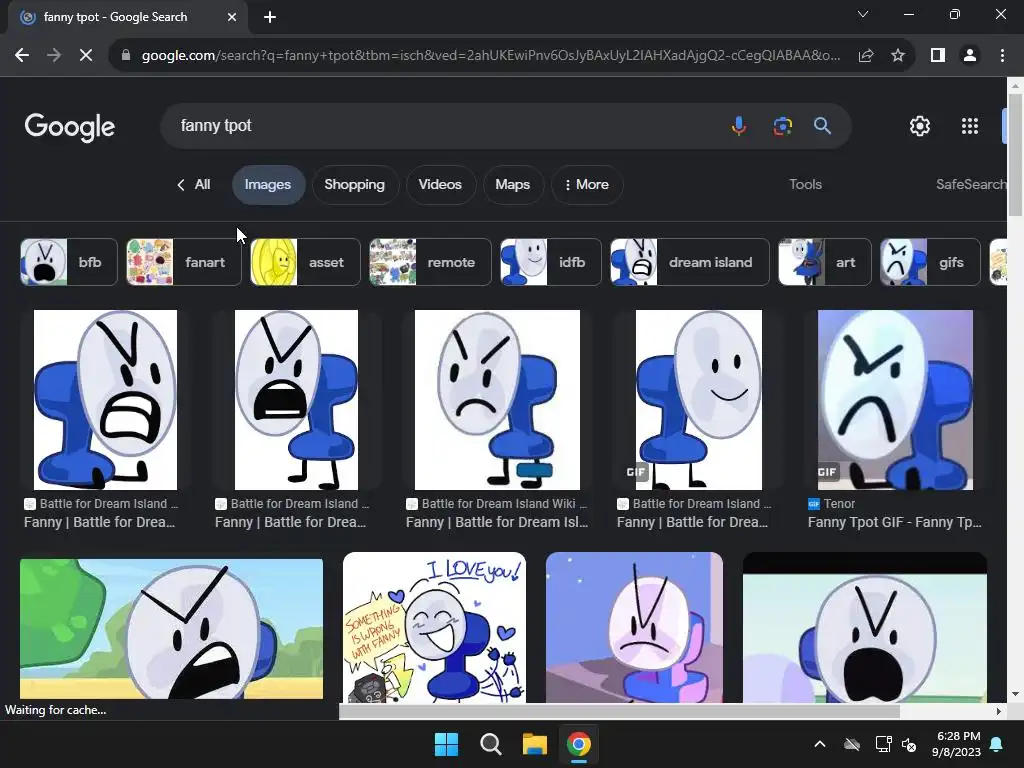Go to Google homepage logo
Screen dimensions: 1024x768
click(x=70, y=127)
